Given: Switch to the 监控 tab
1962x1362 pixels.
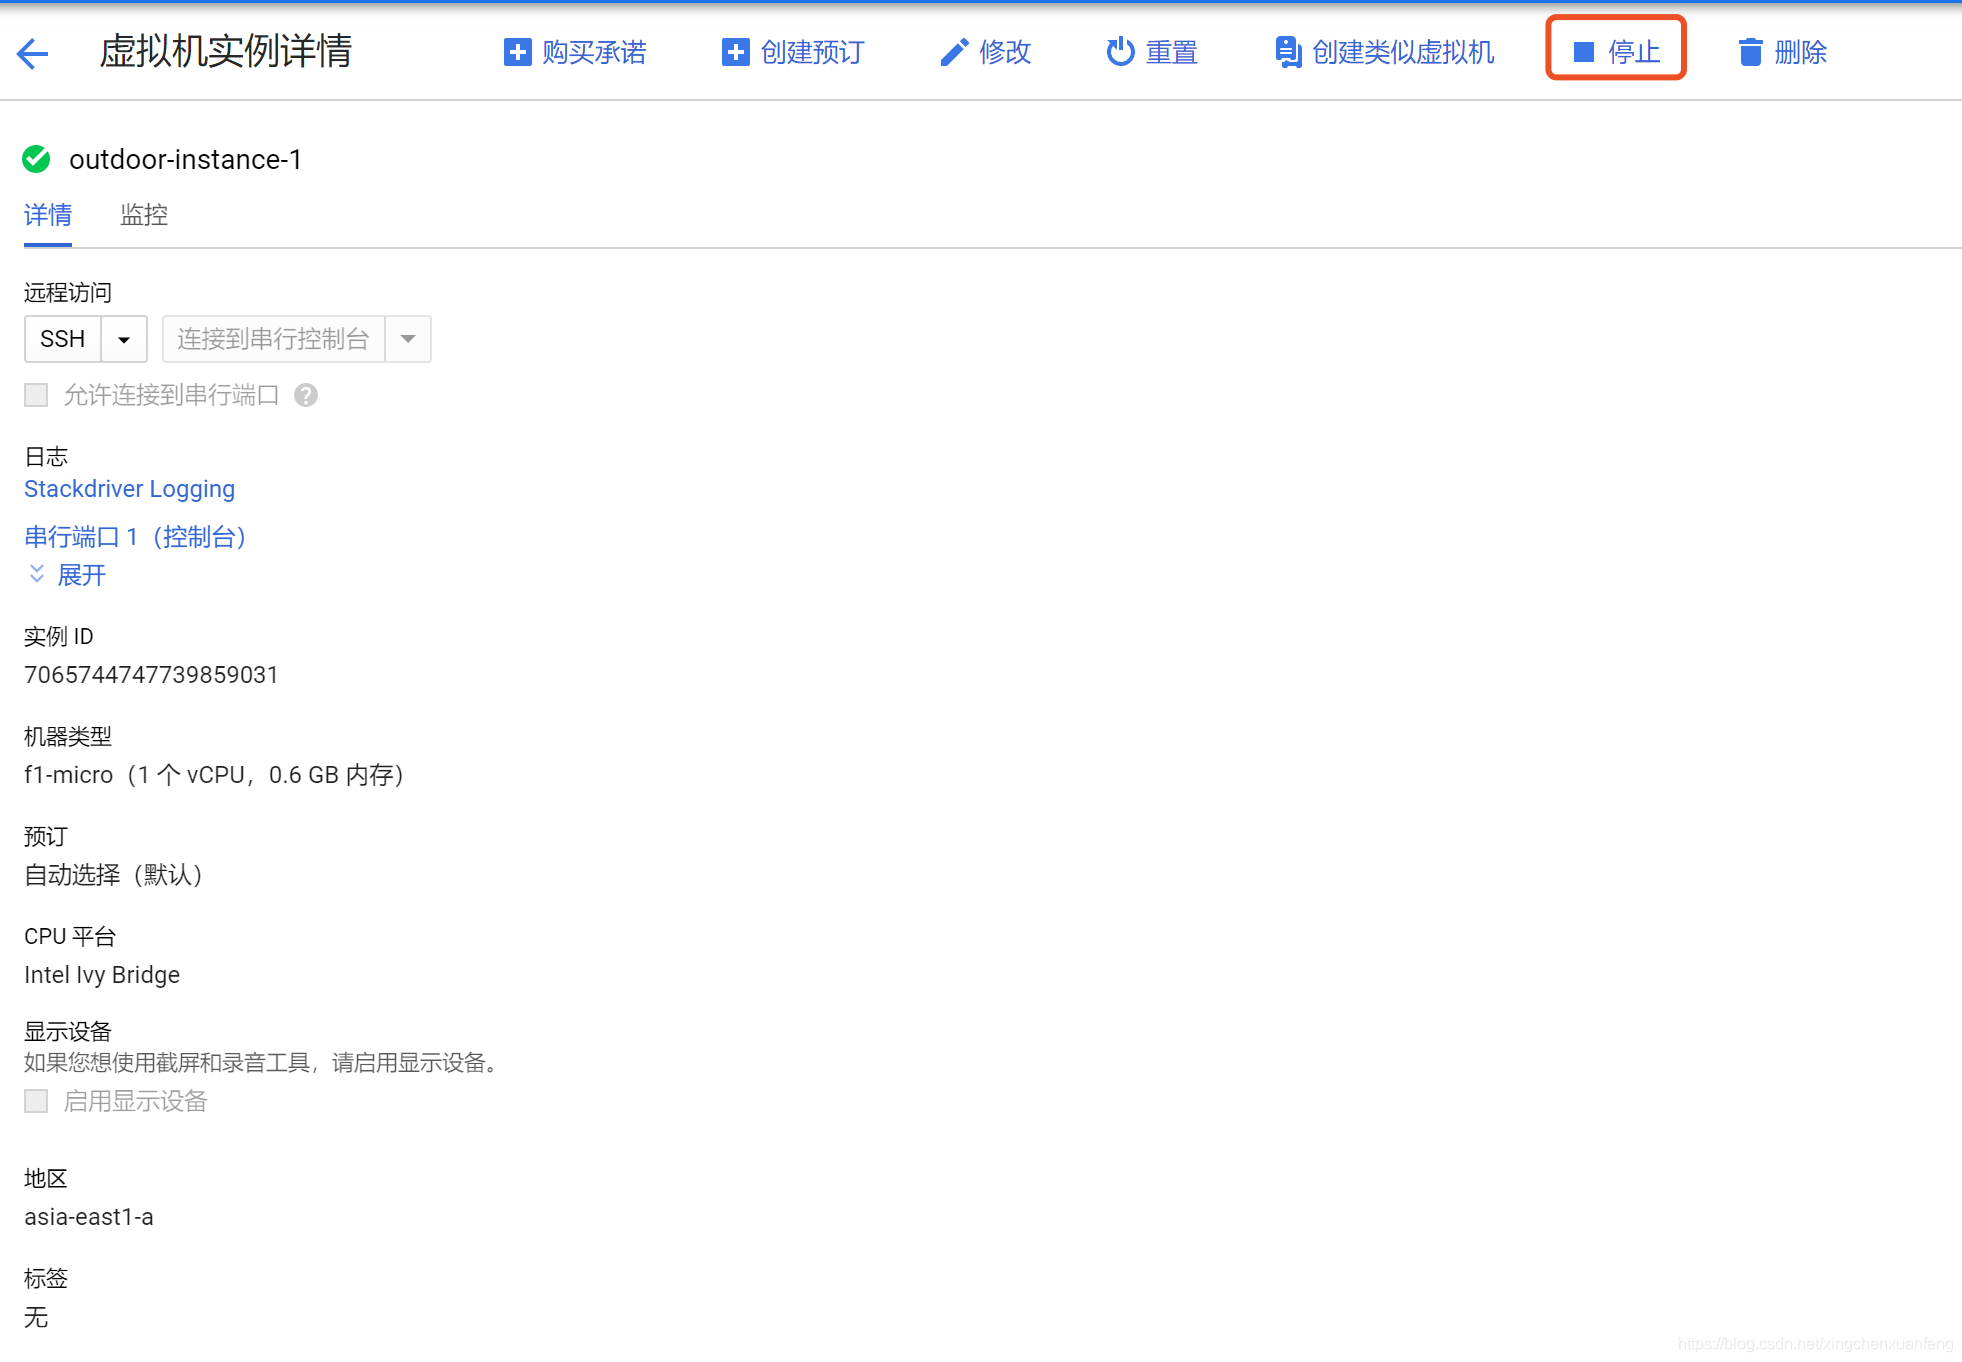Looking at the screenshot, I should coord(143,215).
